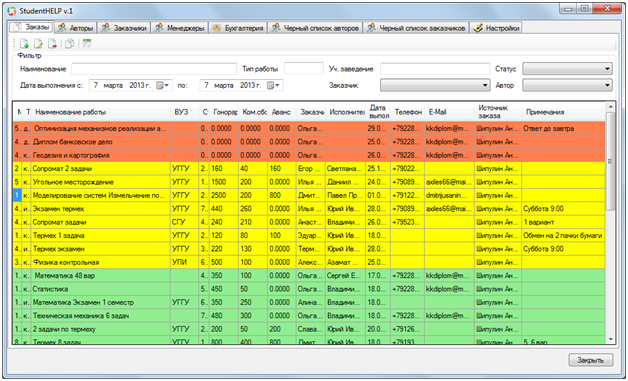Click the 'Термех 1 задача' cell
Image resolution: width=628 pixels, height=381 pixels.
[x=101, y=236]
